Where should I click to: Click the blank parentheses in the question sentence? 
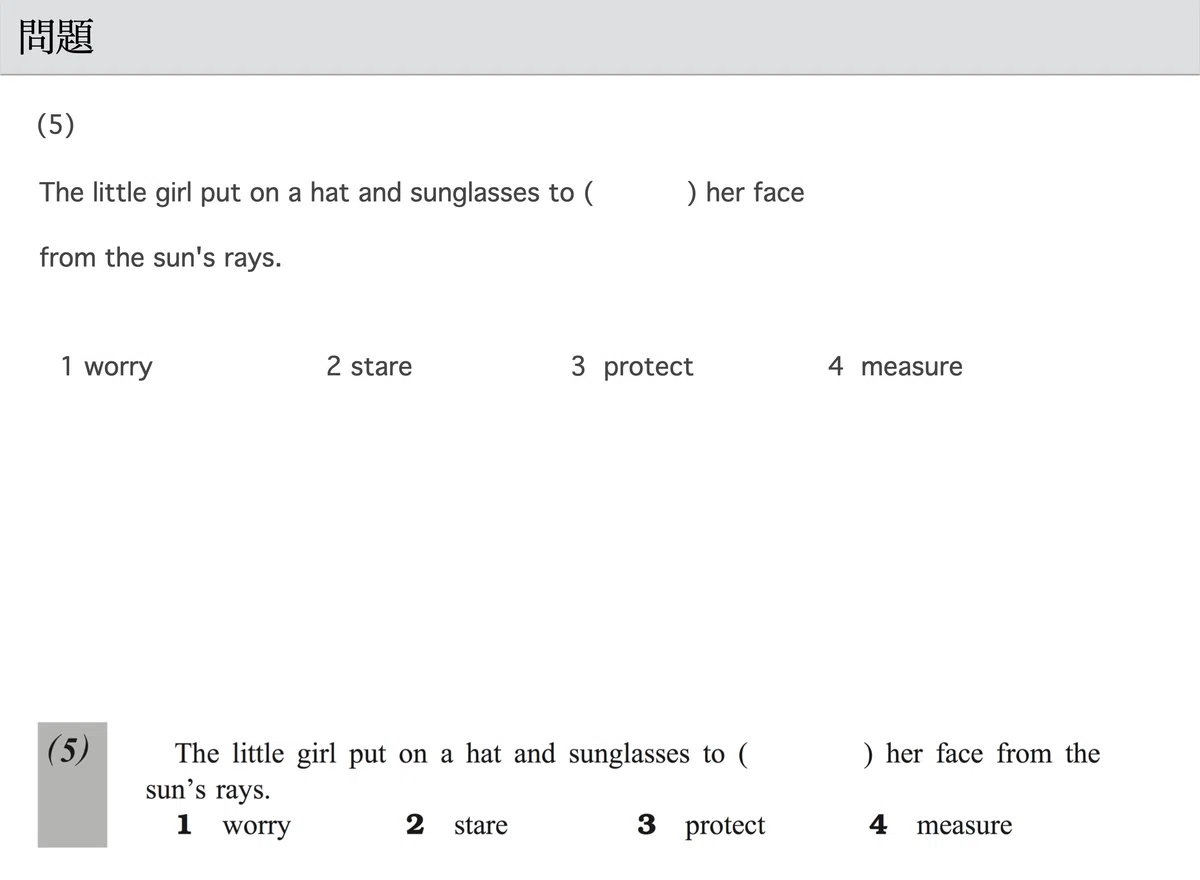(x=640, y=193)
